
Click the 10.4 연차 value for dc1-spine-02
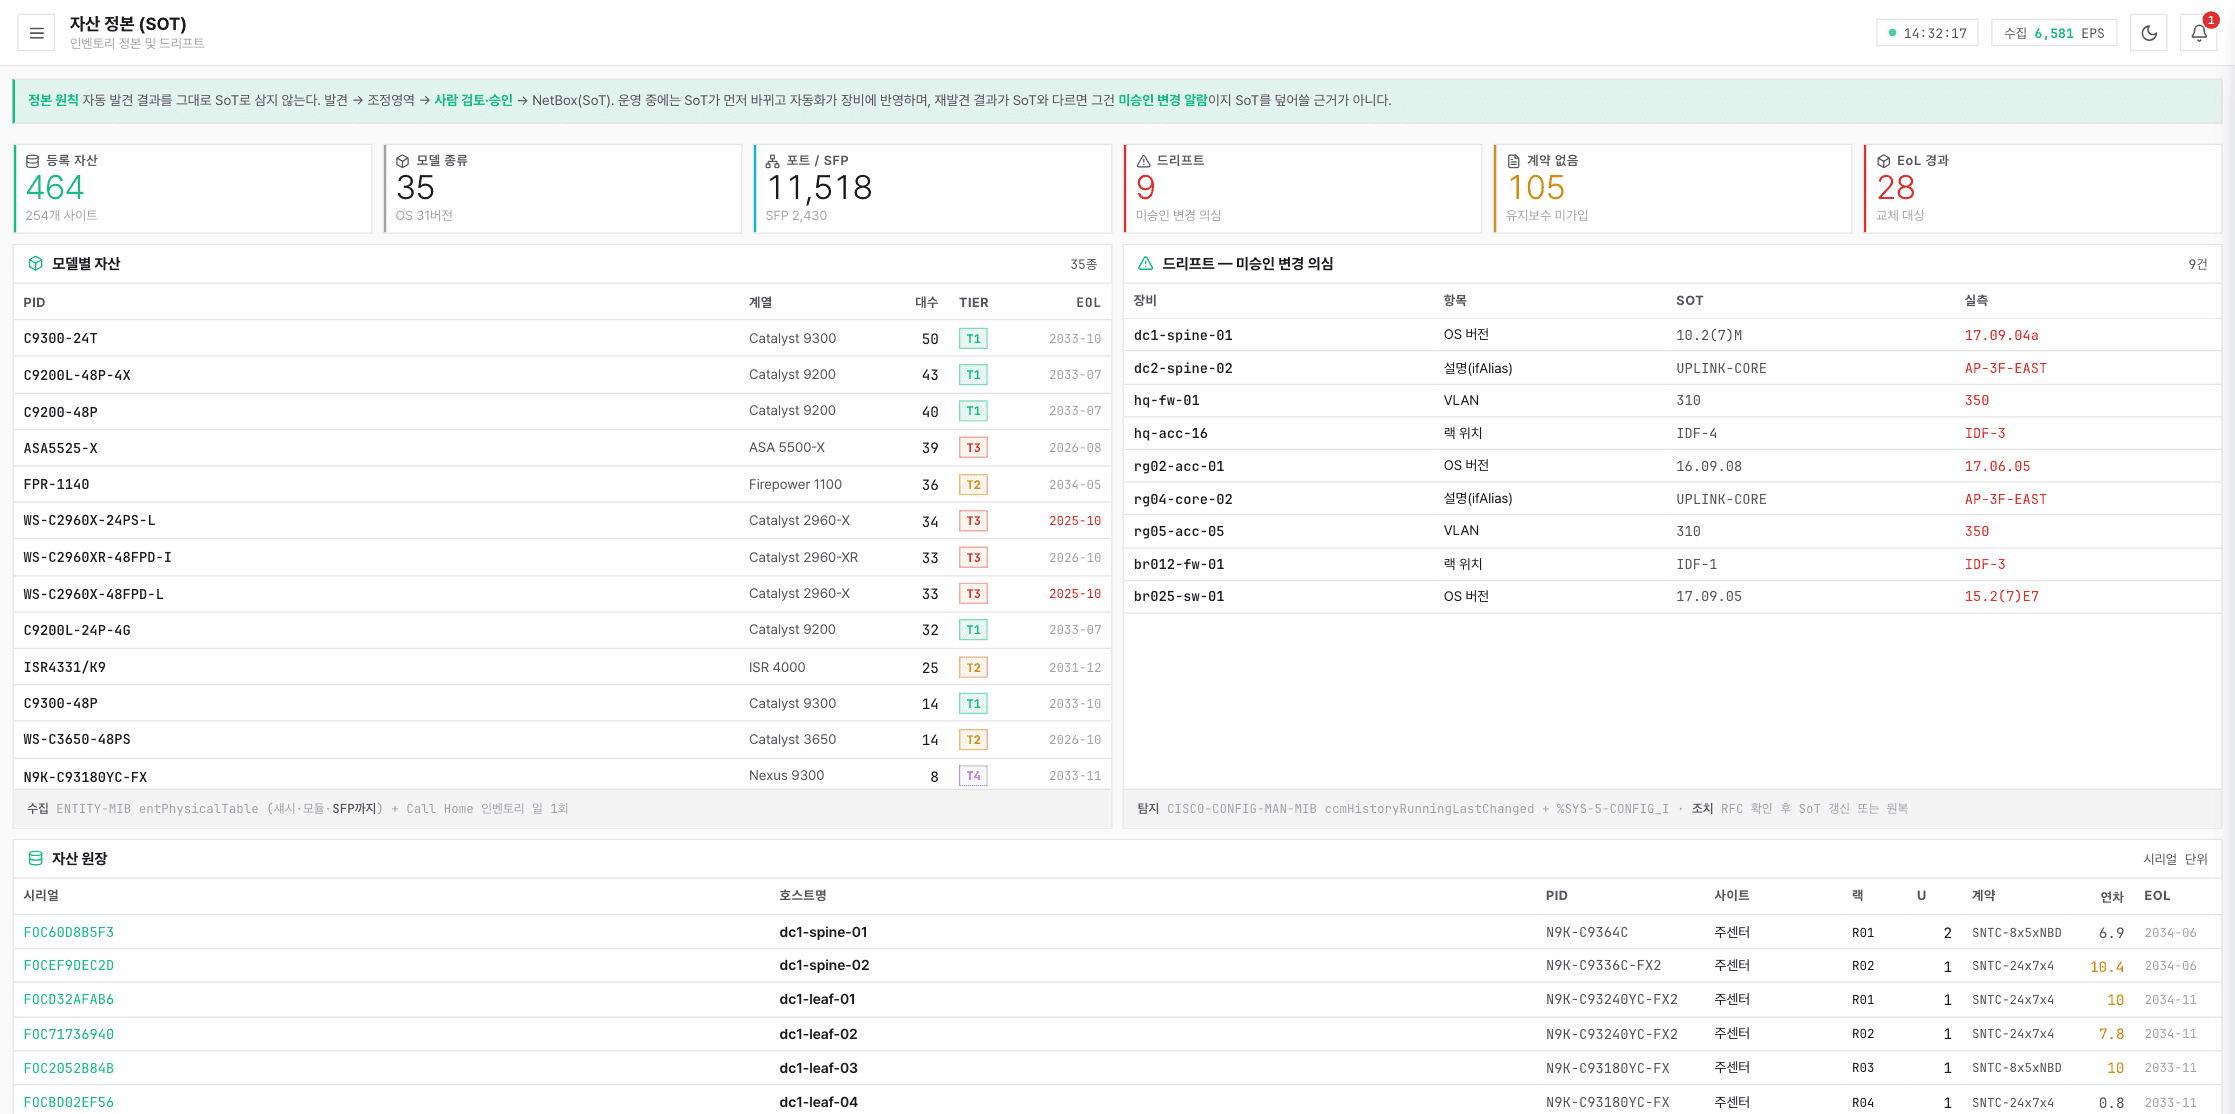(2107, 967)
